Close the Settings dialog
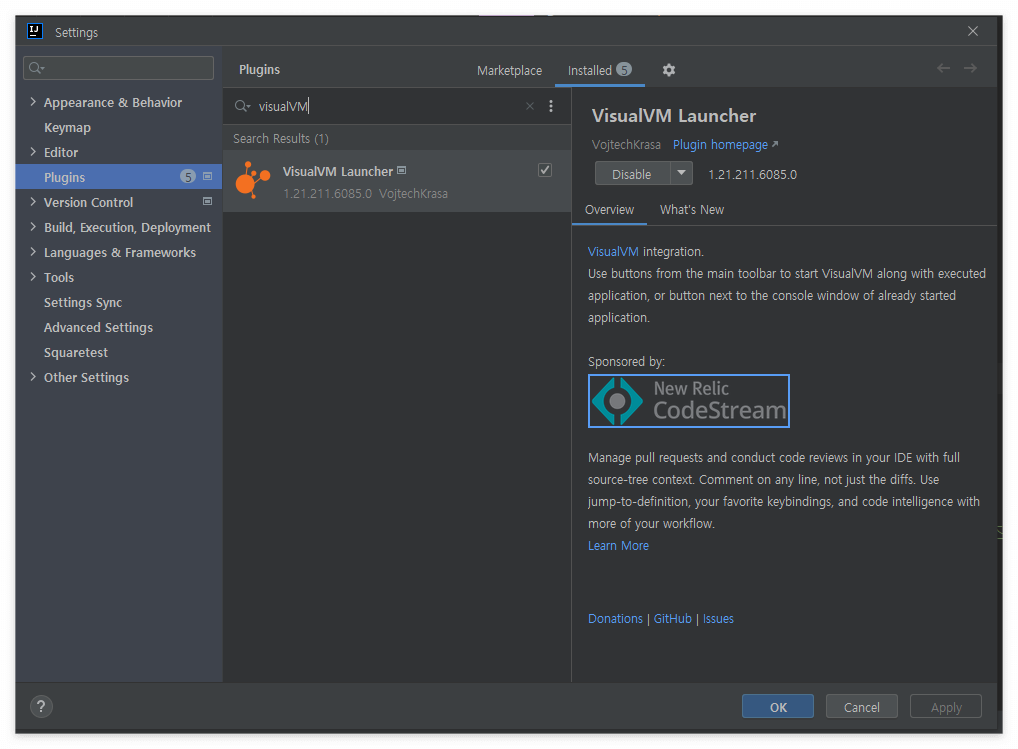Screen dimensions: 1018x749 coord(973,31)
